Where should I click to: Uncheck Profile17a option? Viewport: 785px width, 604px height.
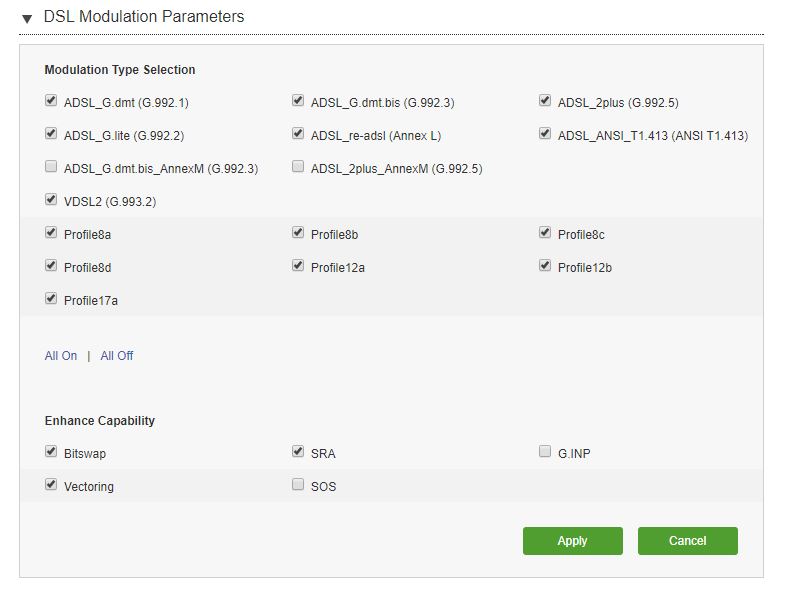tap(51, 298)
